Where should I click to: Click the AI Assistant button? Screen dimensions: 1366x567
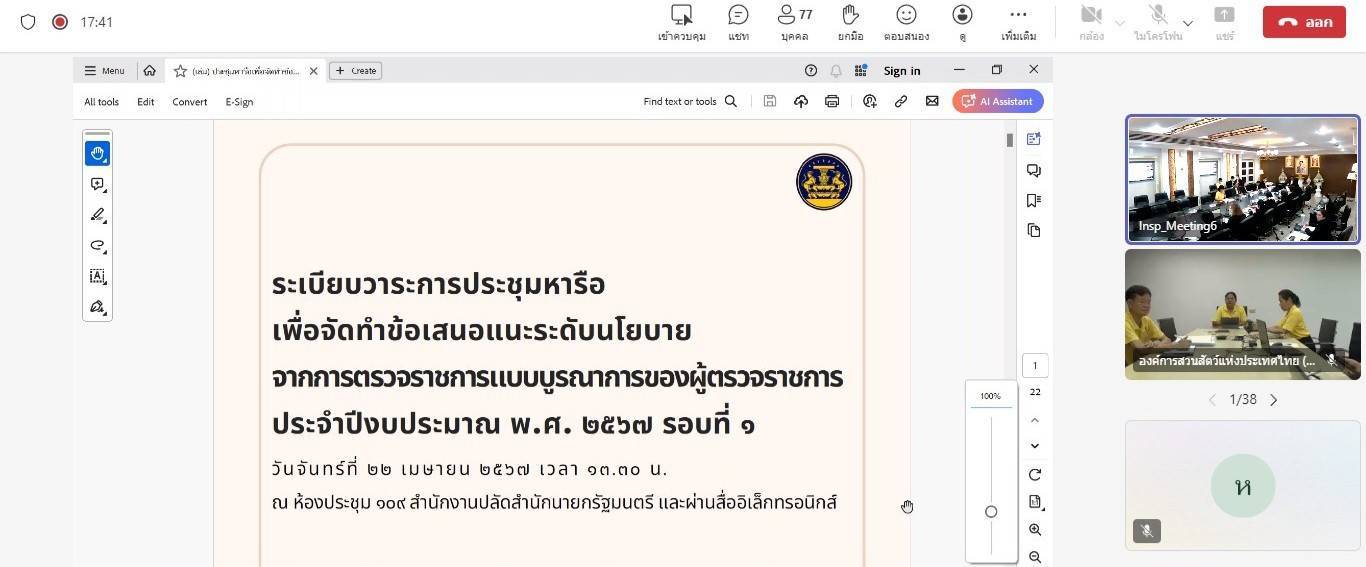998,101
